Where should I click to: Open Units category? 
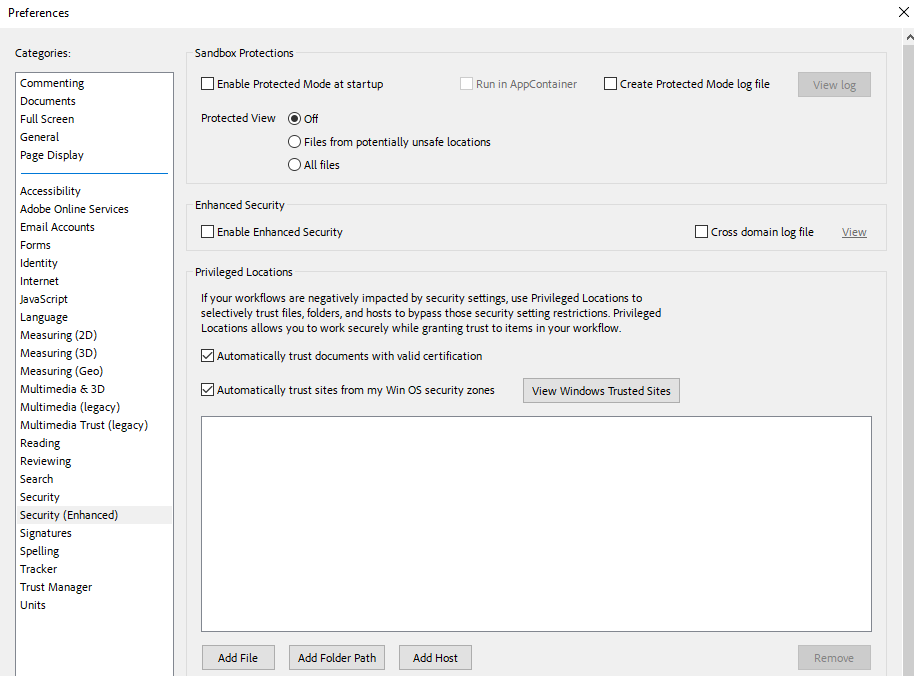[x=94, y=605]
